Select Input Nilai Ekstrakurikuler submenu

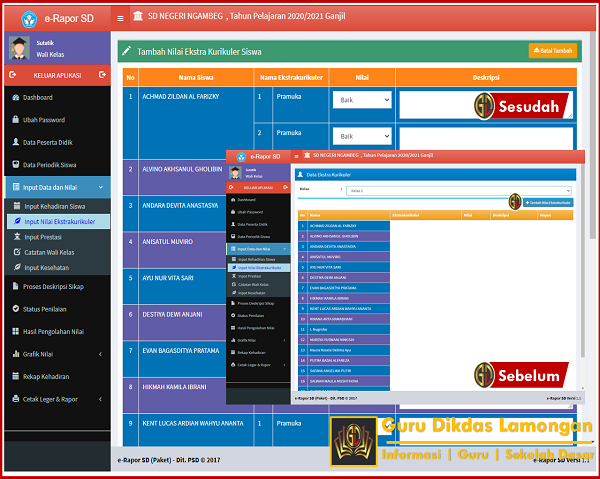(x=58, y=222)
